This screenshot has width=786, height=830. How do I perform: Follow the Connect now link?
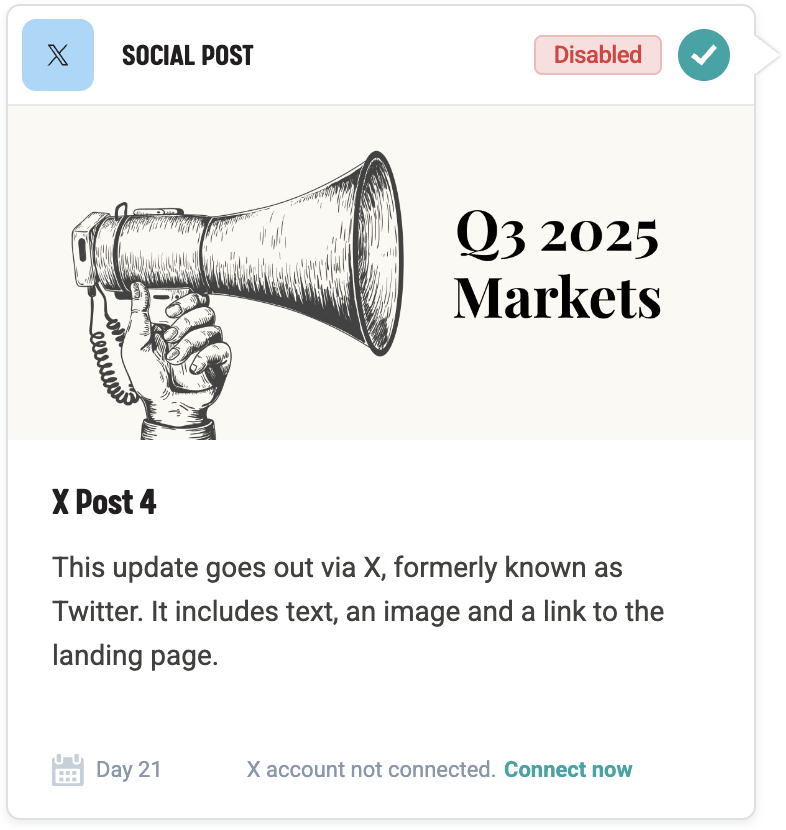568,770
